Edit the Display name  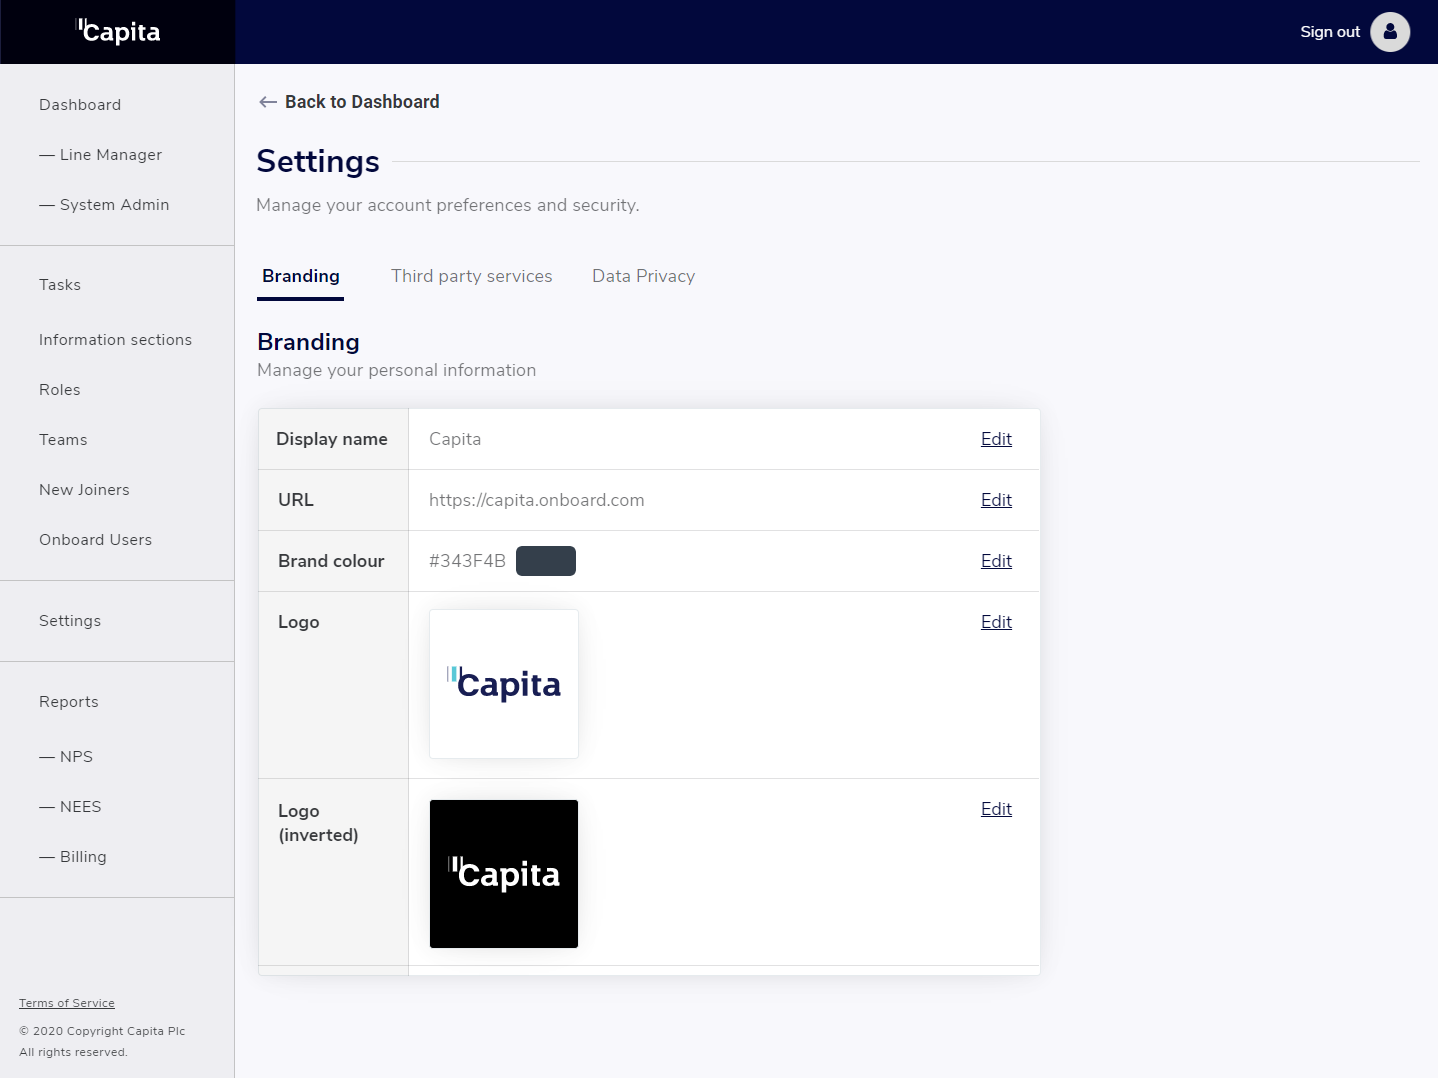tap(996, 439)
